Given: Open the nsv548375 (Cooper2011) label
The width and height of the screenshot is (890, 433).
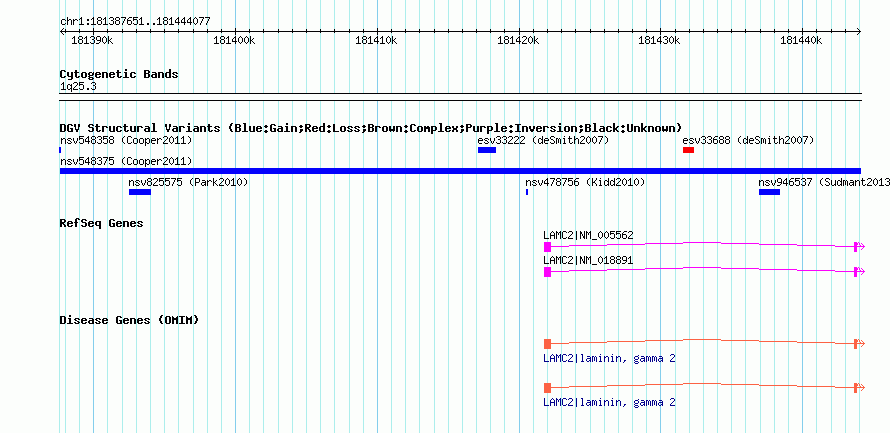Looking at the screenshot, I should point(126,161).
